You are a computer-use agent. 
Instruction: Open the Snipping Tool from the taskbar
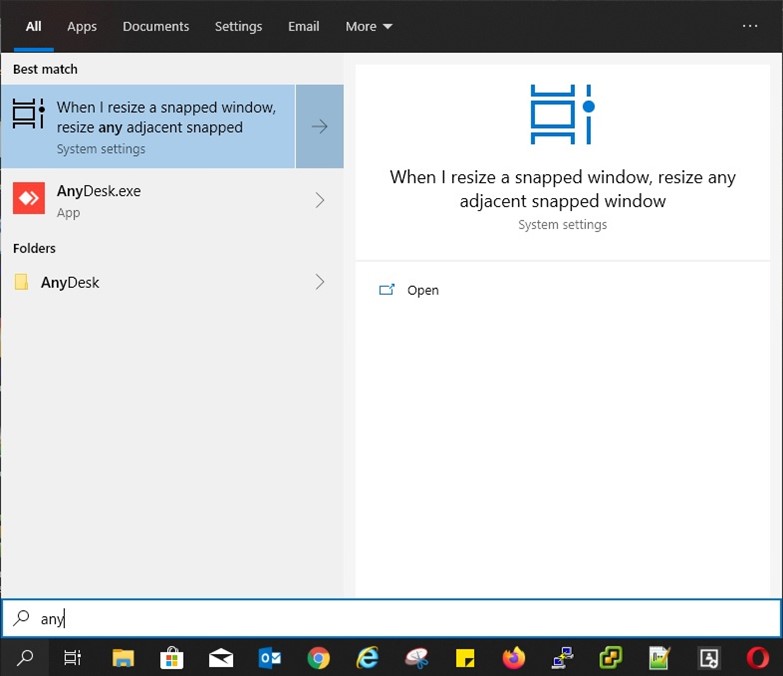pyautogui.click(x=416, y=658)
